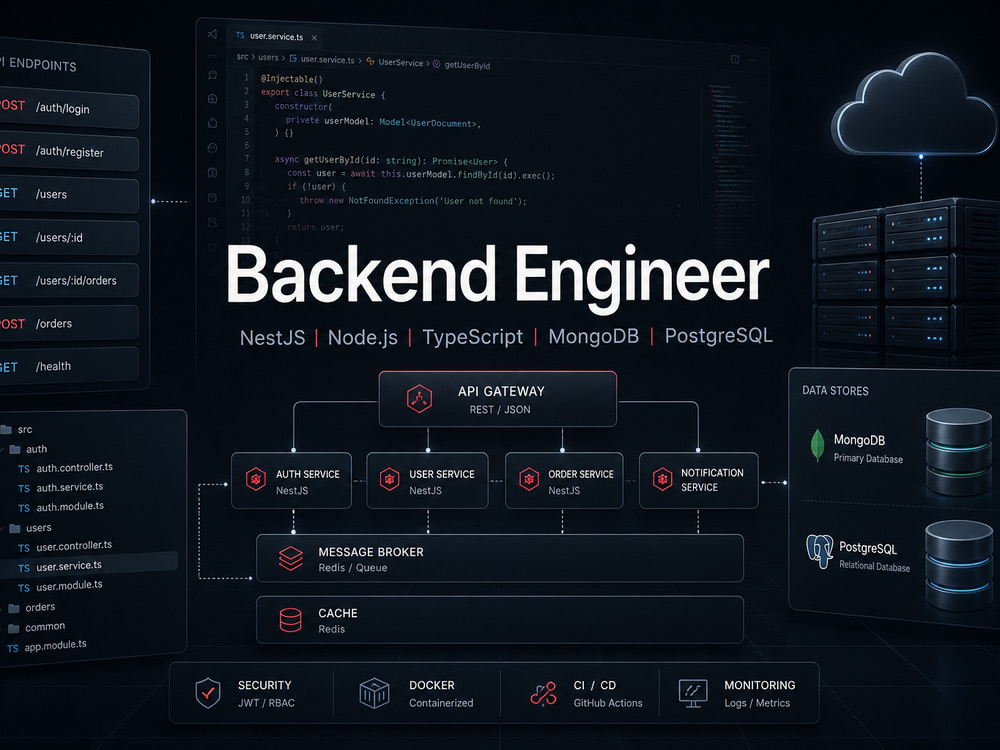
Task: Click the Cache database icon
Action: 291,620
